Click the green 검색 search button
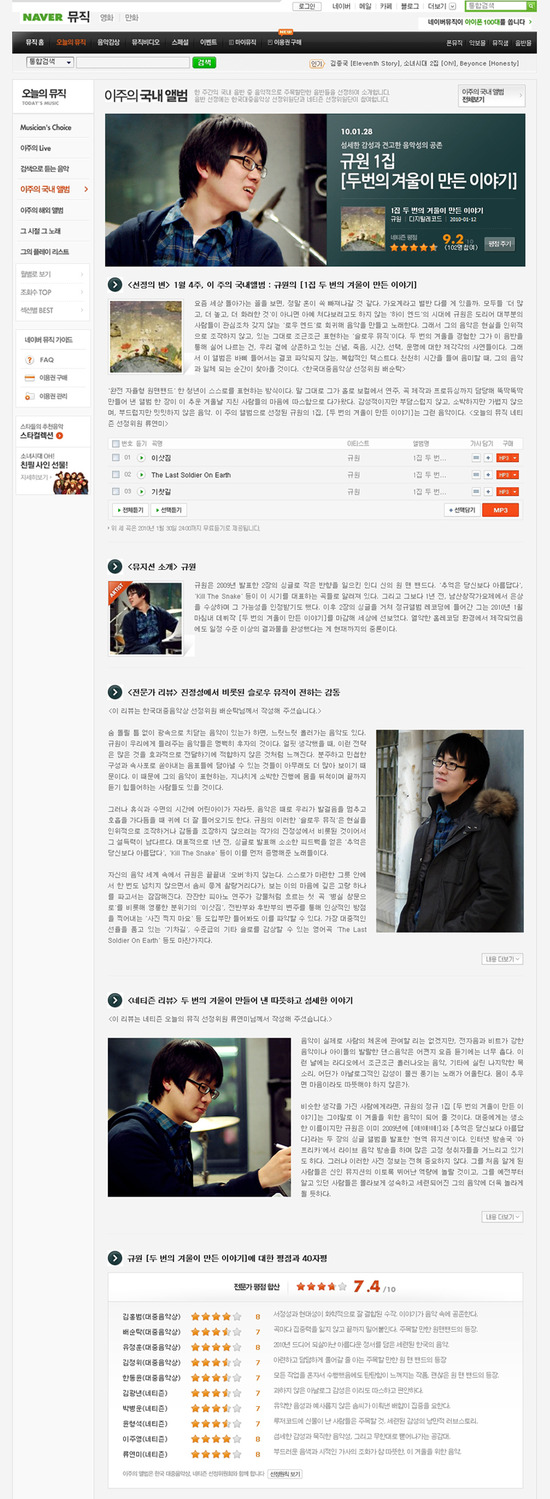The width and height of the screenshot is (550, 1499). pos(204,62)
